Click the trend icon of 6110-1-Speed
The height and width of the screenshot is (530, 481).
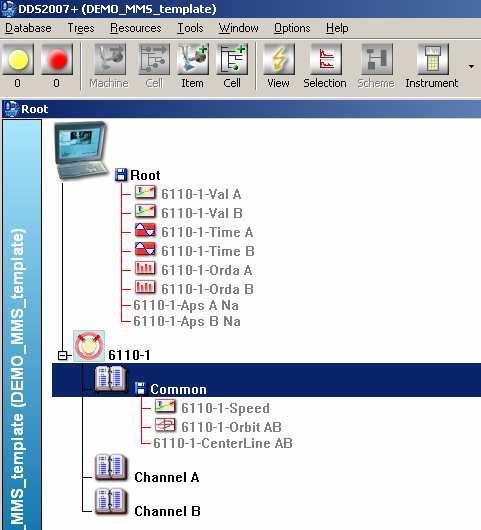coord(165,406)
